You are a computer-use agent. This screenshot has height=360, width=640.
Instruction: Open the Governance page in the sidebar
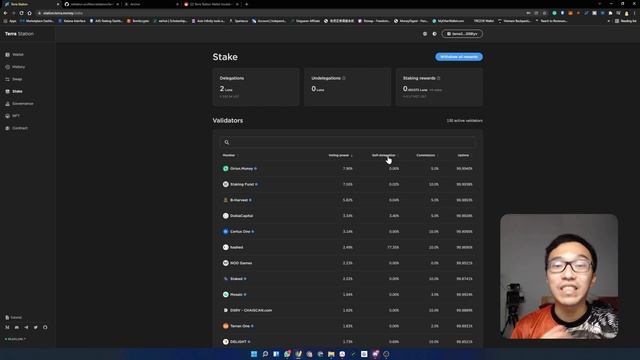pyautogui.click(x=19, y=103)
